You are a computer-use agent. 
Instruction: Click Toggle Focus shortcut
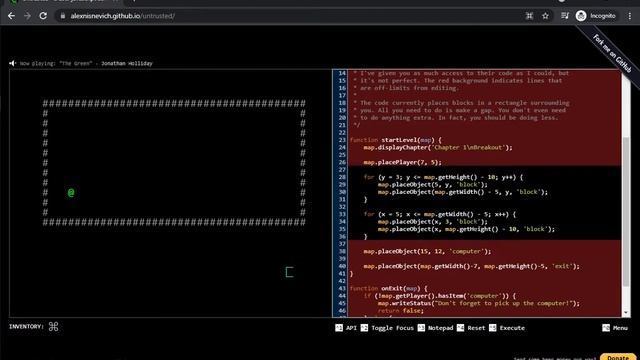(x=387, y=328)
